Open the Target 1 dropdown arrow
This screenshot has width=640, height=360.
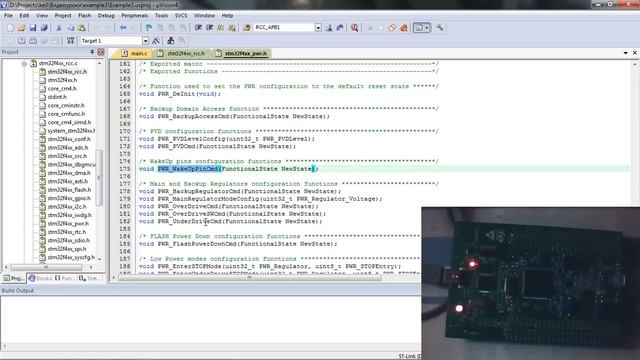coord(145,41)
